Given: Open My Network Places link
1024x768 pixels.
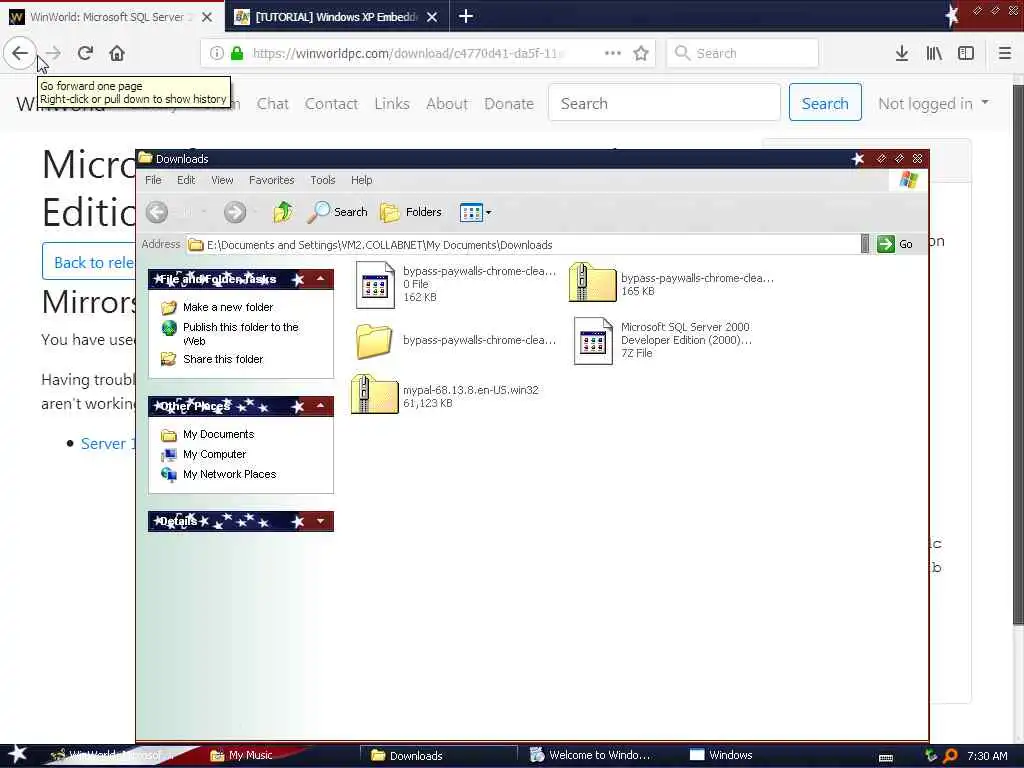Looking at the screenshot, I should click(229, 474).
